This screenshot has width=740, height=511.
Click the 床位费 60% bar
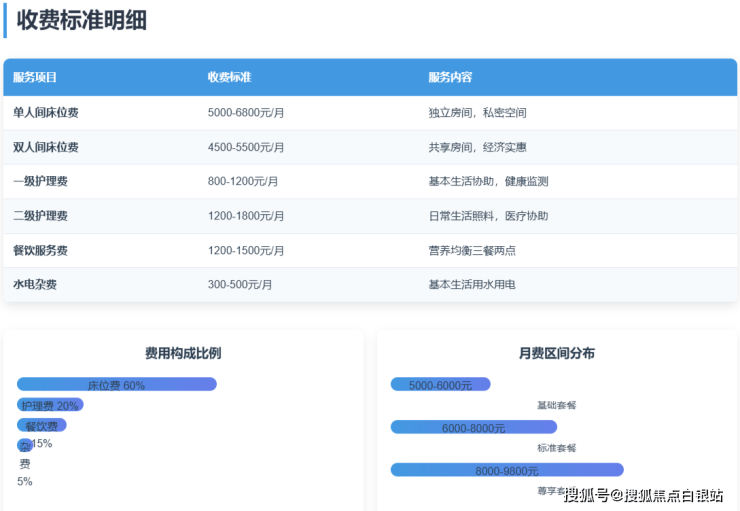117,384
